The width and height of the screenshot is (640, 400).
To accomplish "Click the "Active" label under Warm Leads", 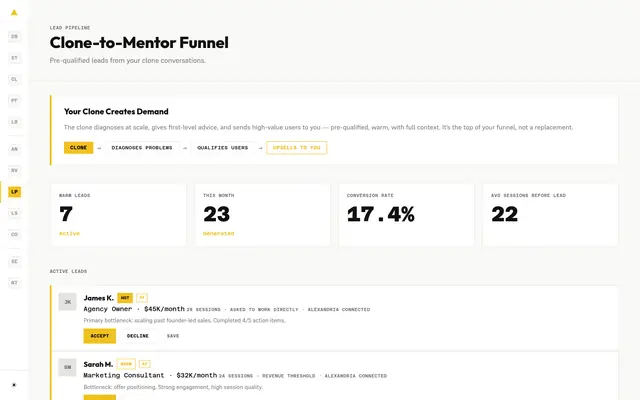I will click(x=69, y=233).
